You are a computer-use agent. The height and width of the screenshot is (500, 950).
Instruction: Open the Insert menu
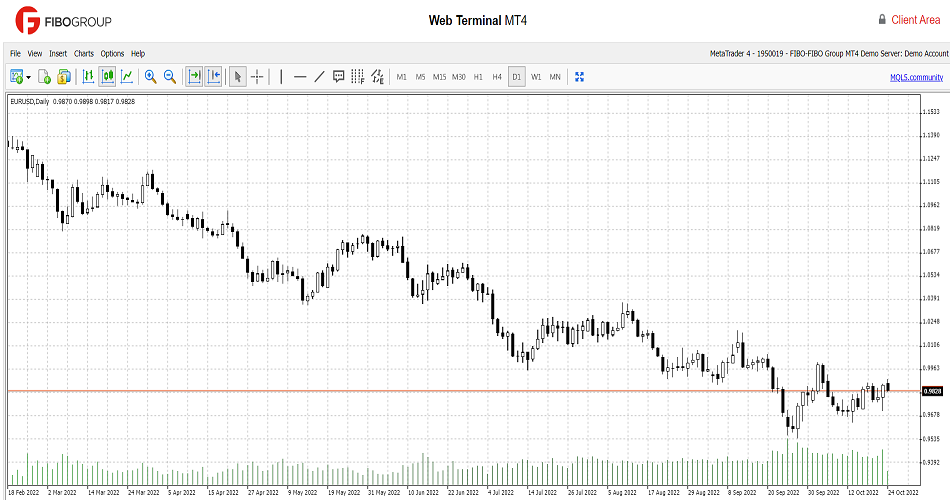[x=58, y=53]
